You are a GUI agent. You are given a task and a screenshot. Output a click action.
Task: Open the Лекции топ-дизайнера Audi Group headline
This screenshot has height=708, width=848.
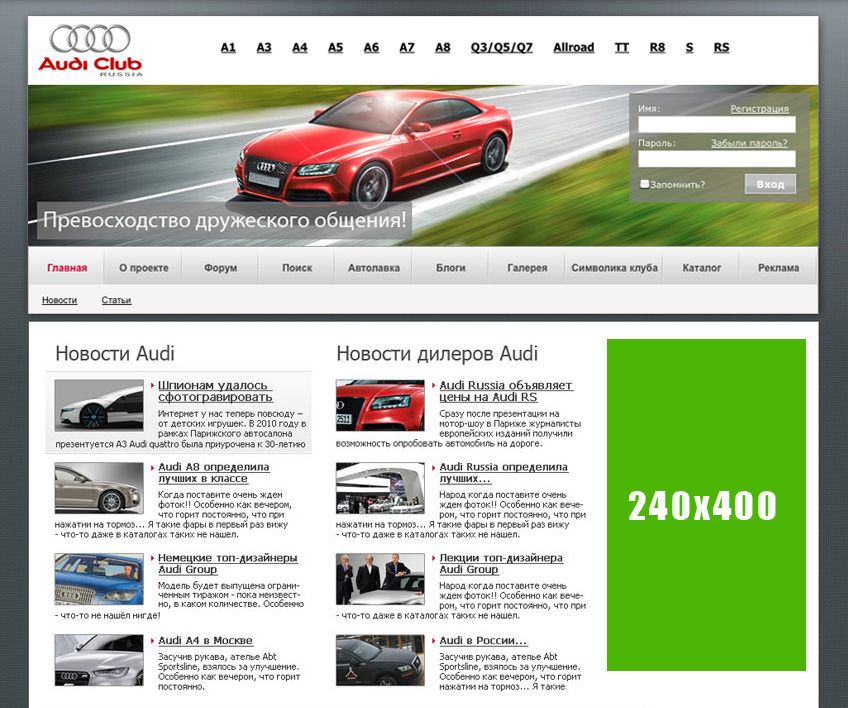pos(501,563)
